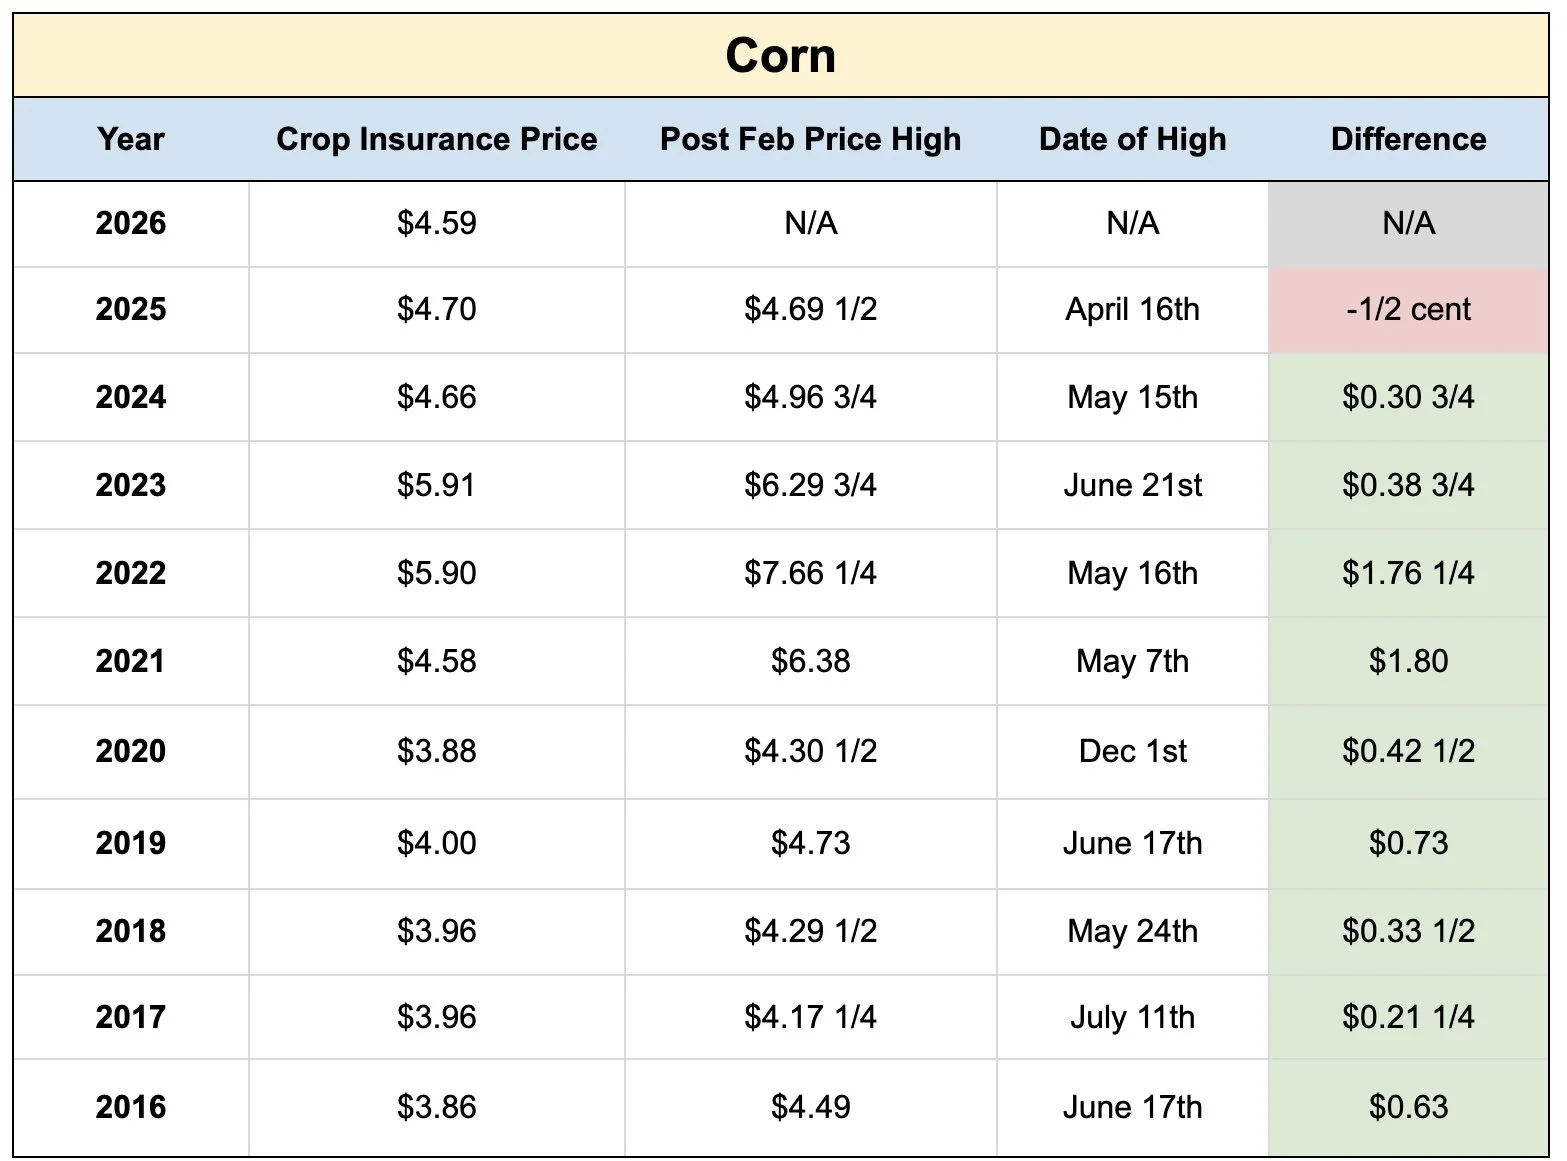Select the Post Feb Price High header
Viewport: 1567px width, 1161px height.
pyautogui.click(x=810, y=139)
